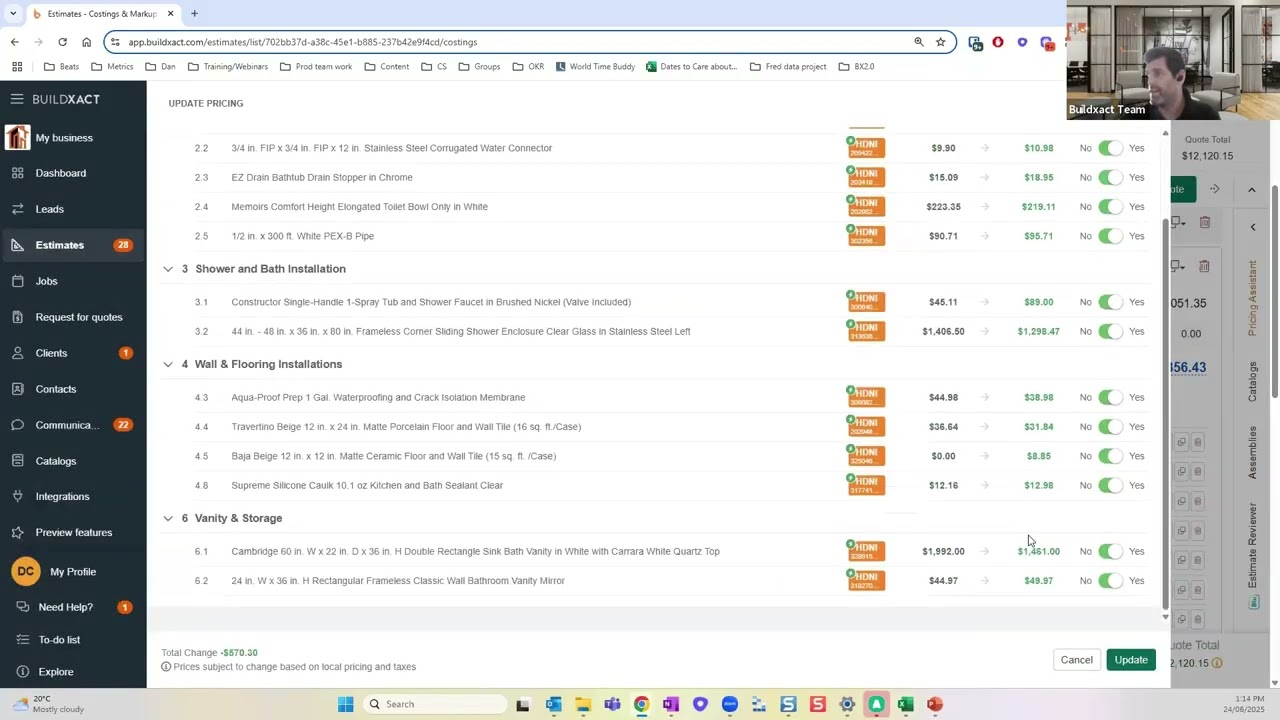Screen dimensions: 1280x720
Task: Open Integrations in the sidebar
Action: pos(62,496)
